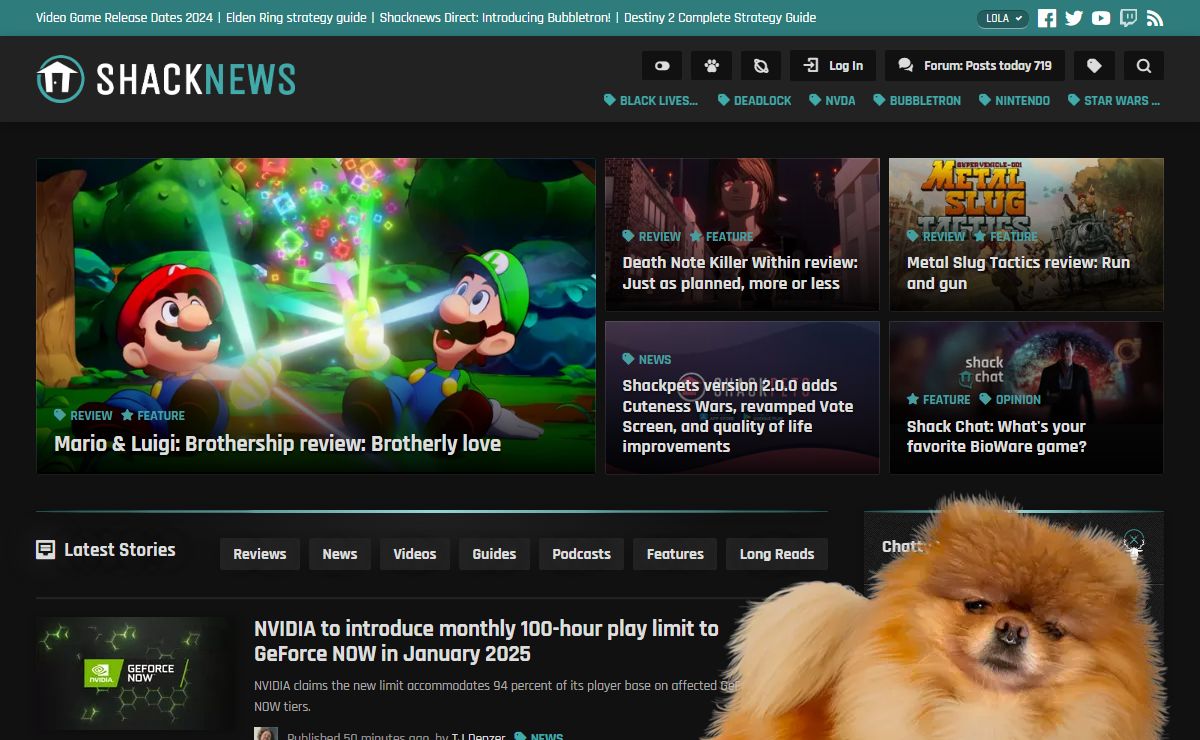Click FEATURE tag on Shack Chat card

pyautogui.click(x=938, y=399)
